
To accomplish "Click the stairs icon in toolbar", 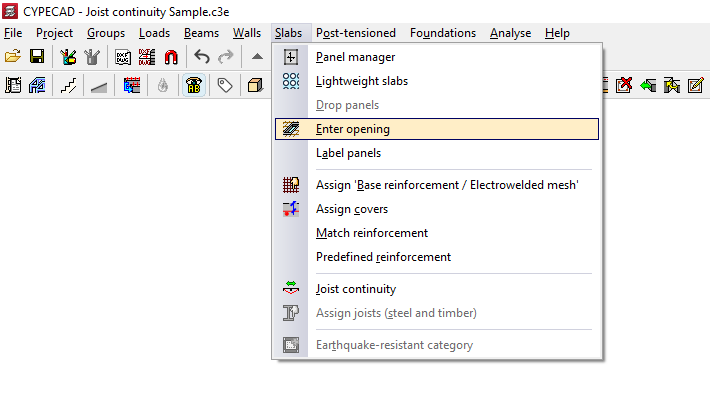I will click(68, 86).
